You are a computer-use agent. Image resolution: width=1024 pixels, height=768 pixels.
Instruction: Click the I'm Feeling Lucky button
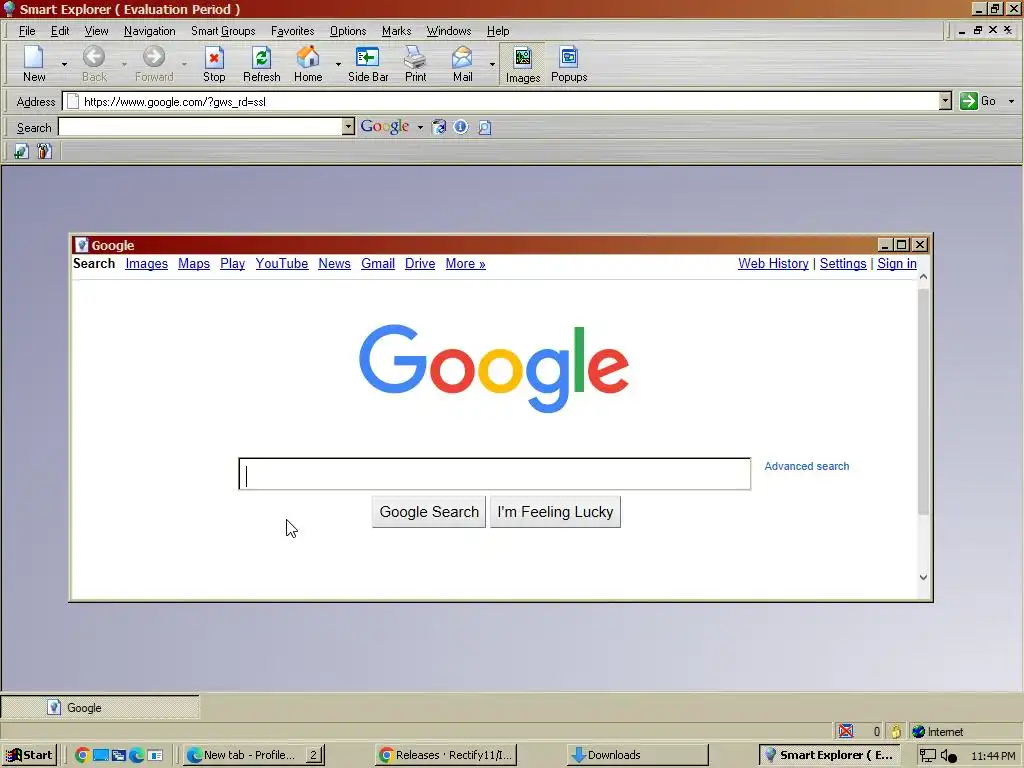(555, 512)
